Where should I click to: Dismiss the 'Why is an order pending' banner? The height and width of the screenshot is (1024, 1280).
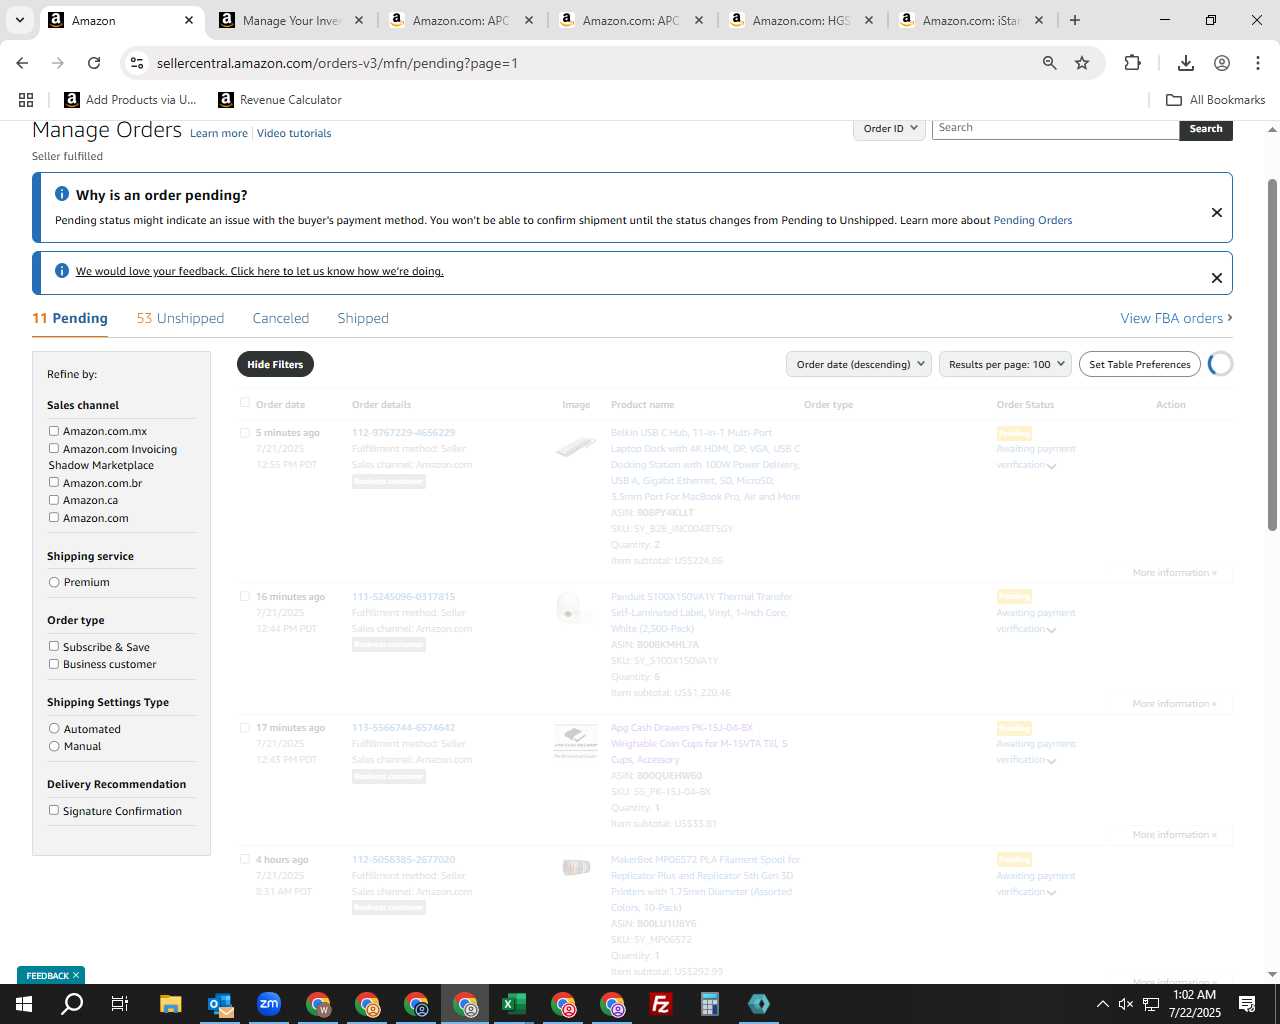(1217, 212)
